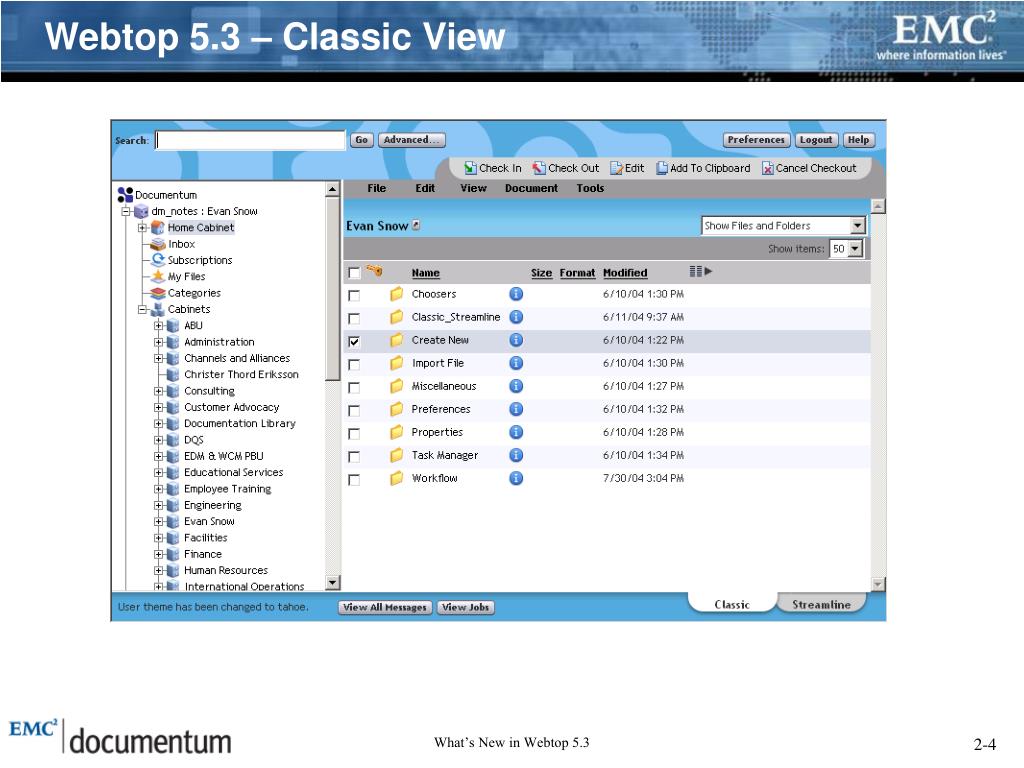Open the Edit menu
This screenshot has width=1024, height=768.
425,188
